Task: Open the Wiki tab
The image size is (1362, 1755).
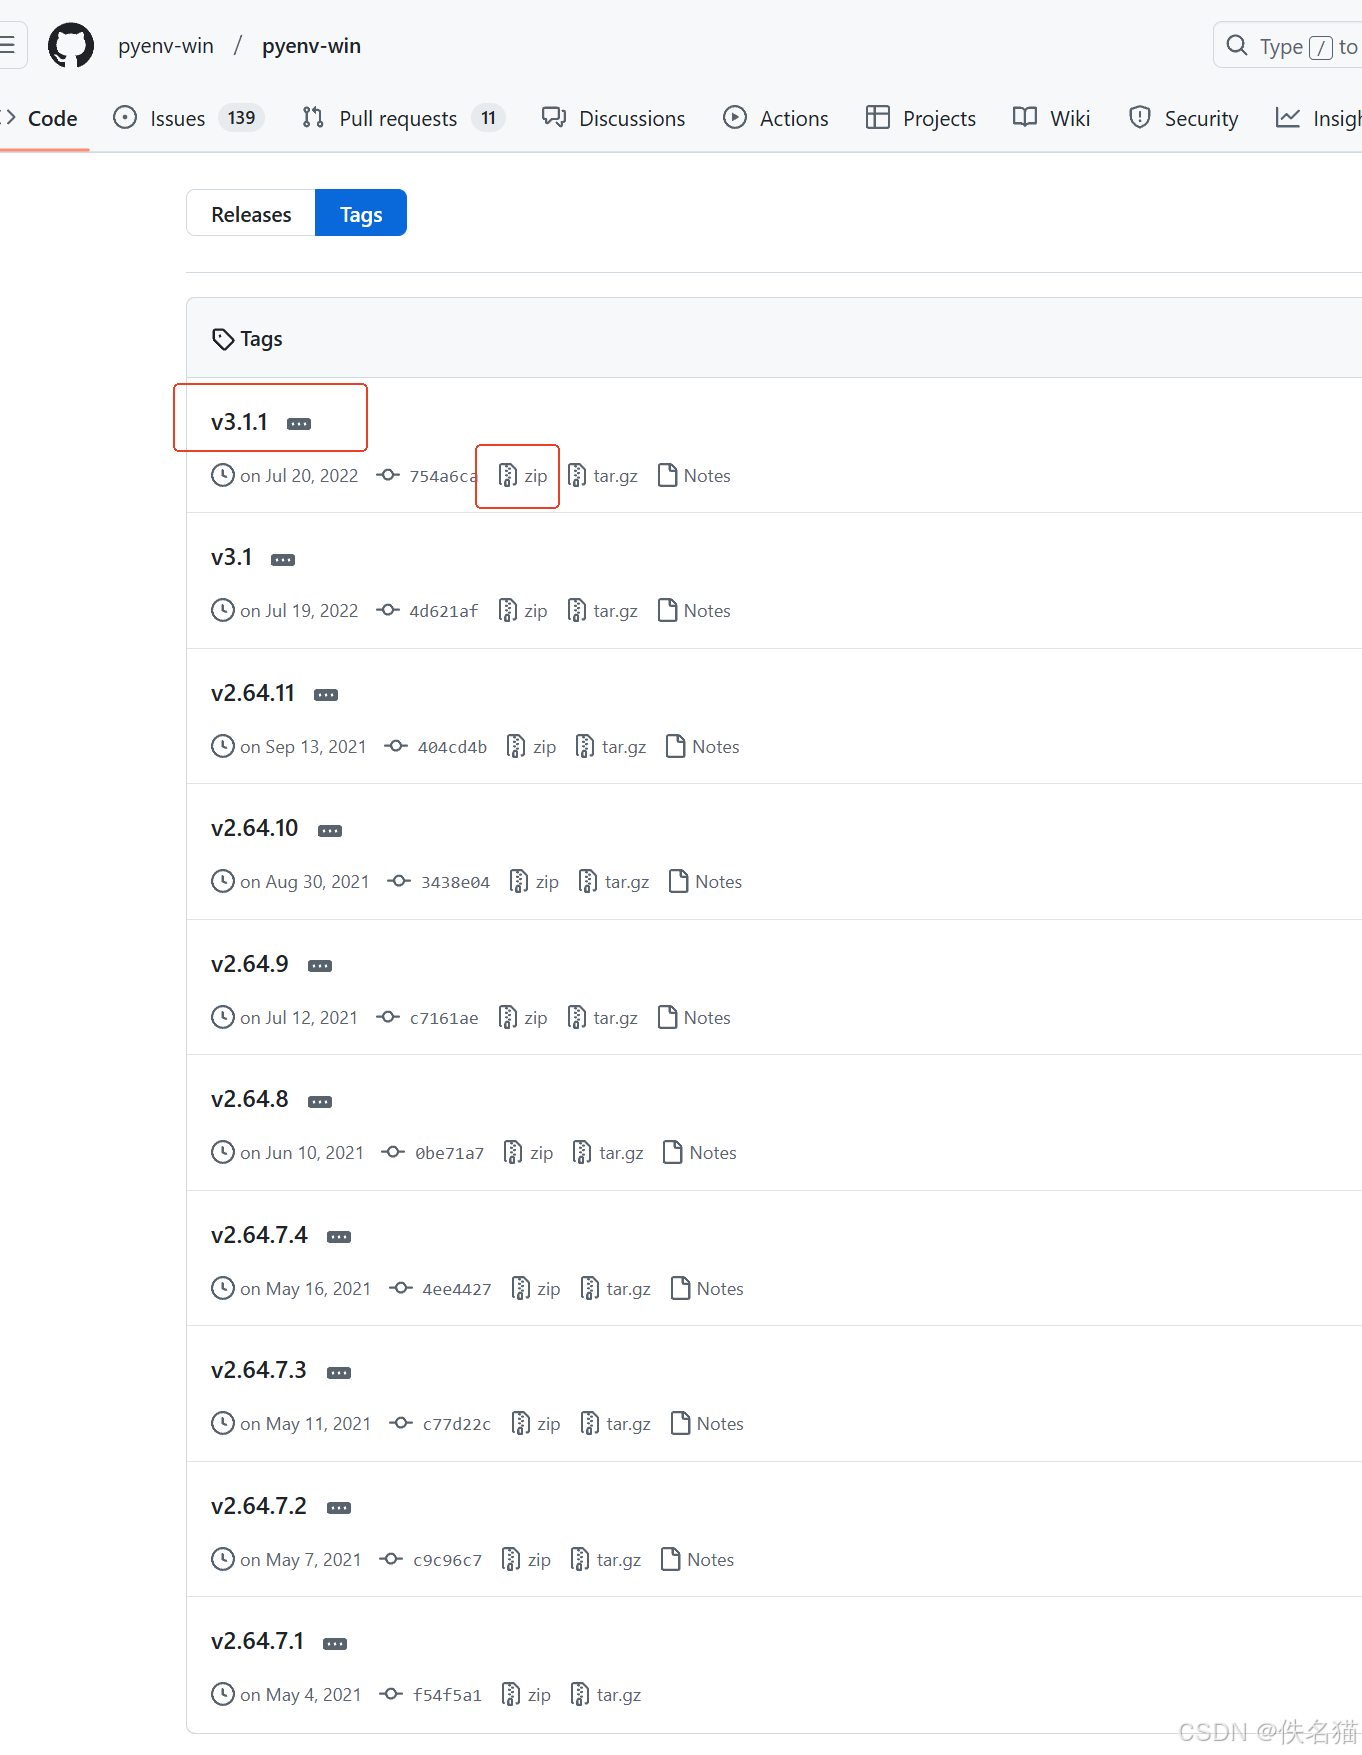Action: click(1051, 118)
